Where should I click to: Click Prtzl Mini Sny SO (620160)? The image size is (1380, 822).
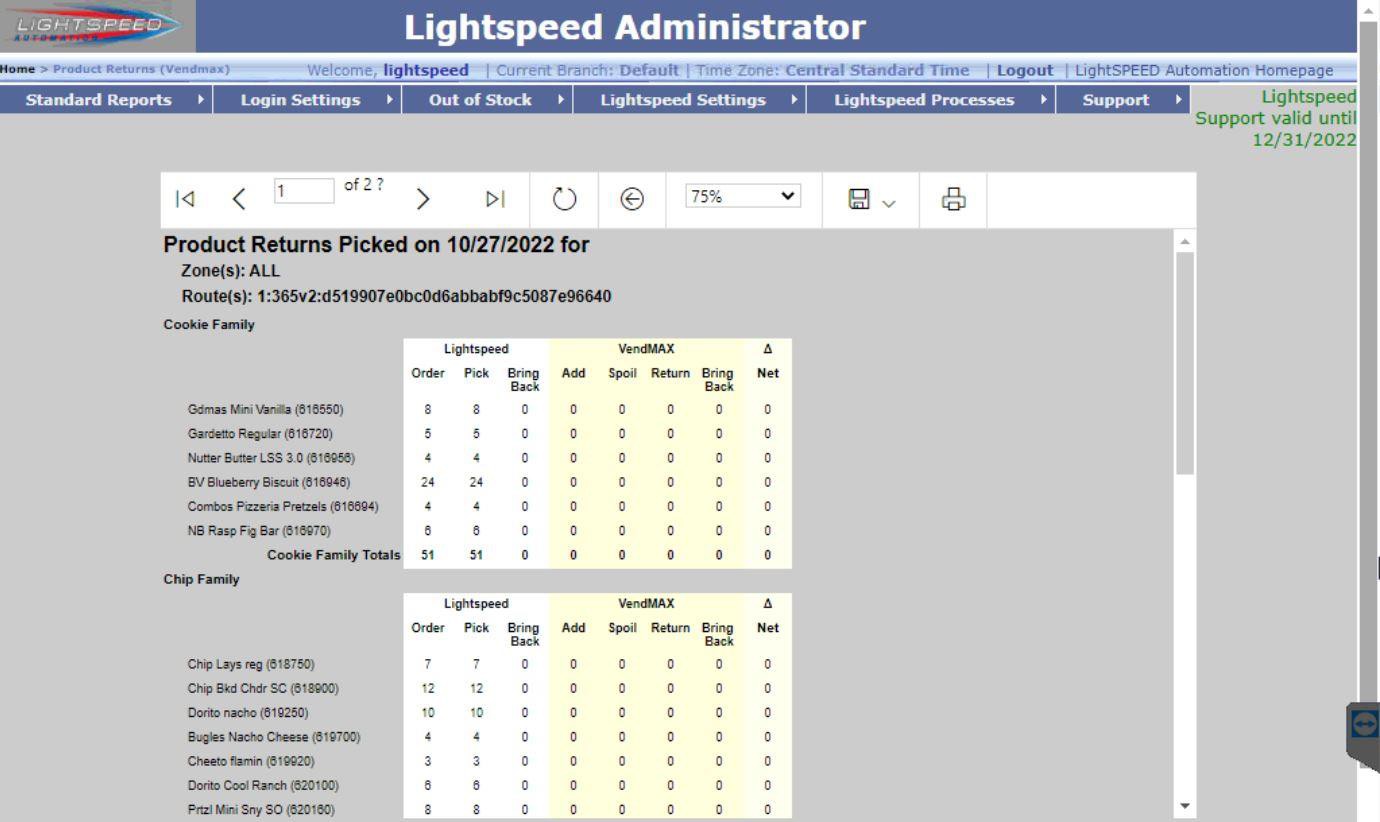point(261,810)
